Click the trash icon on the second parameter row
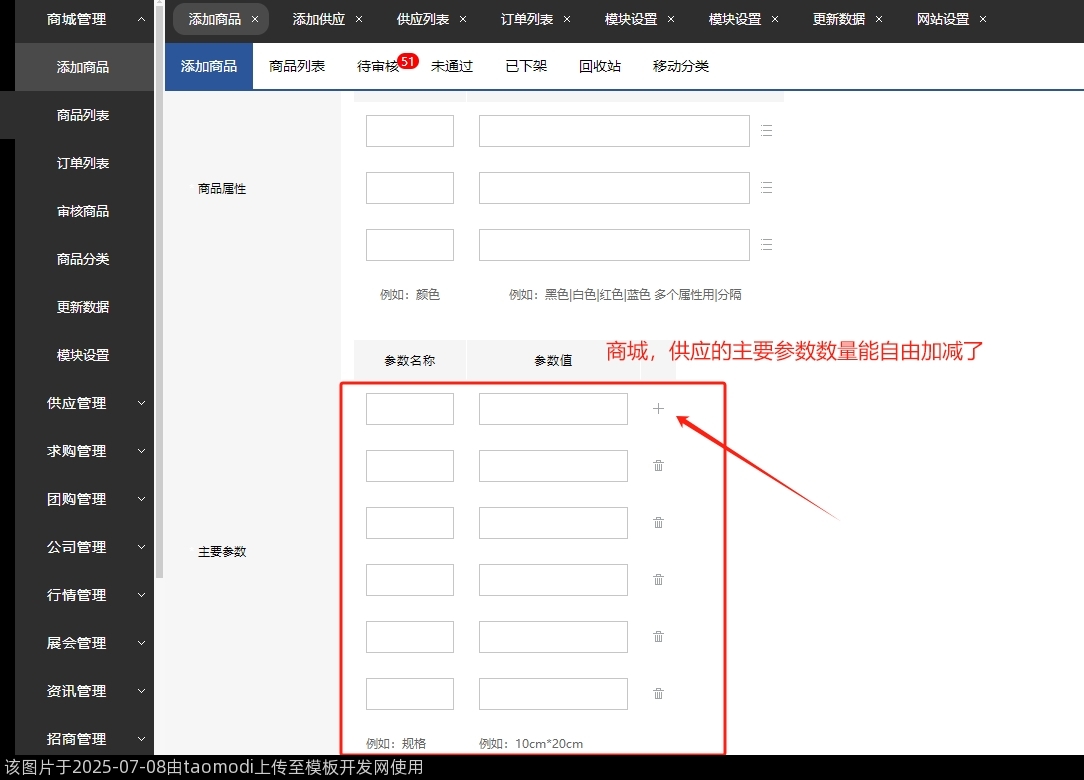The height and width of the screenshot is (780, 1084). 658,465
